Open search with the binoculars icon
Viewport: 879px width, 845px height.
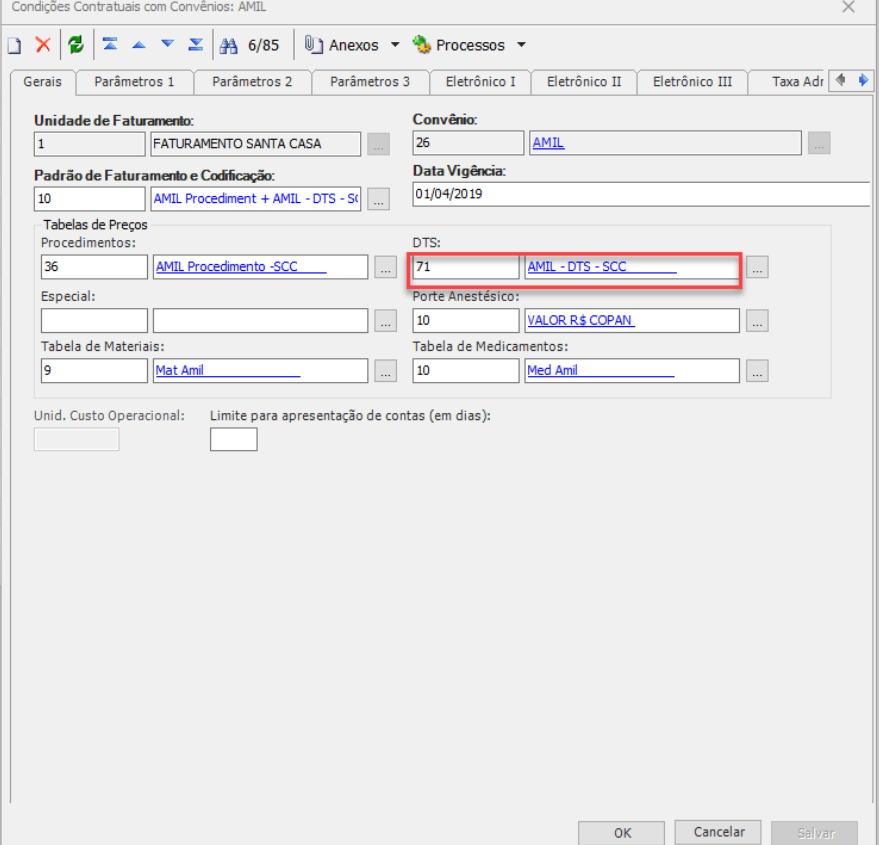(228, 45)
